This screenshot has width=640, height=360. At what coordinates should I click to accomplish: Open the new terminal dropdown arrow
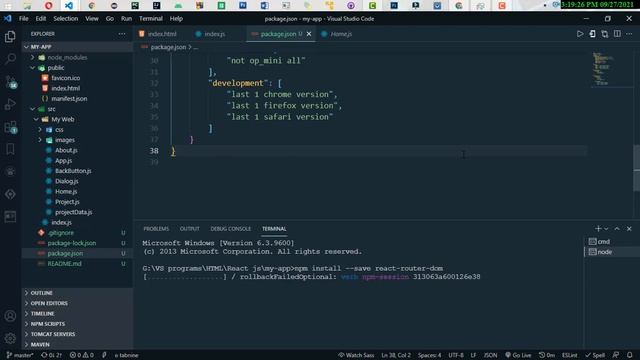(606, 229)
